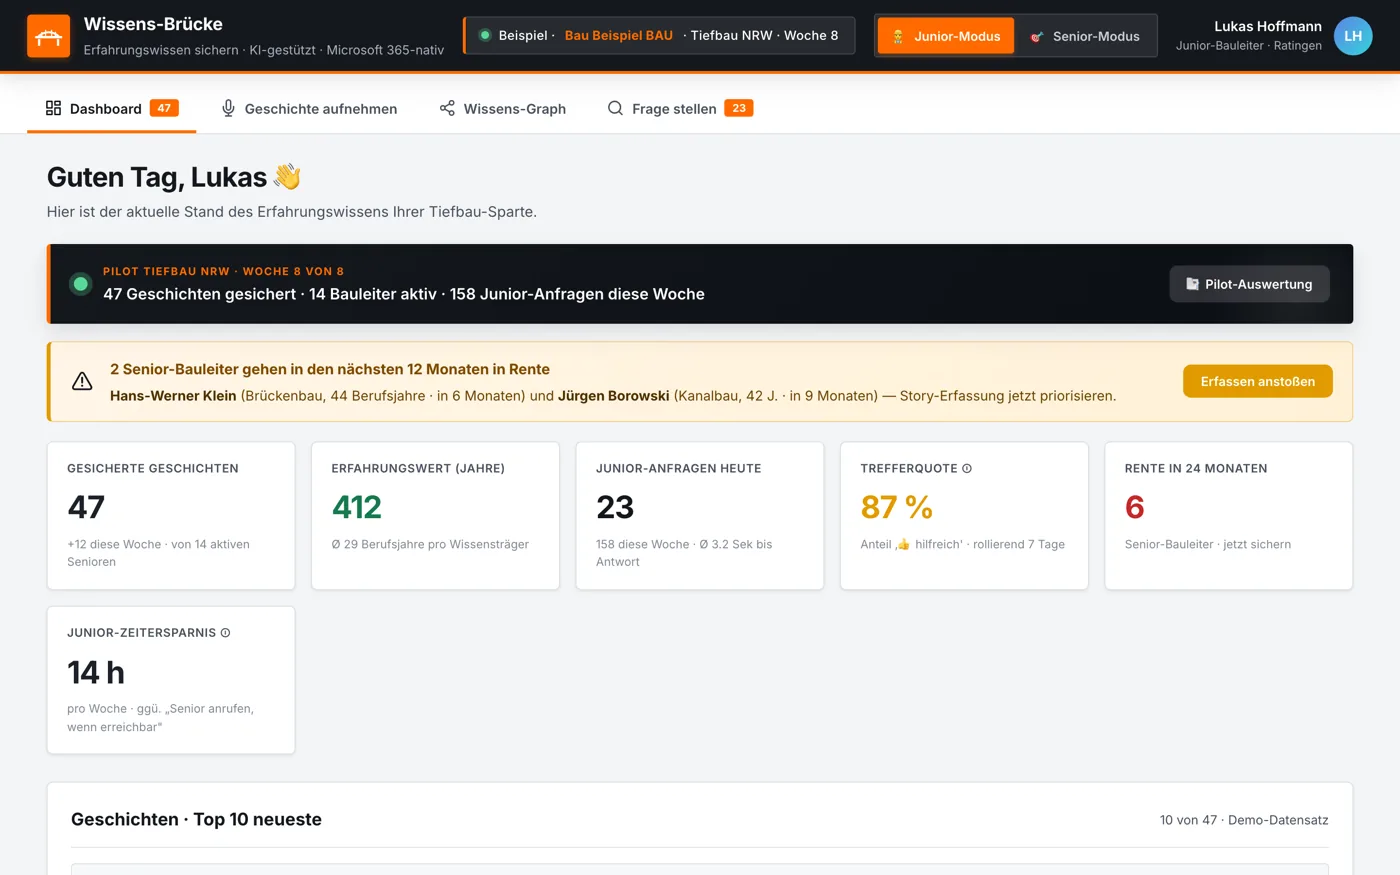The width and height of the screenshot is (1400, 875).
Task: Click the Bau Beispiel BAU label in the header
Action: click(x=619, y=35)
